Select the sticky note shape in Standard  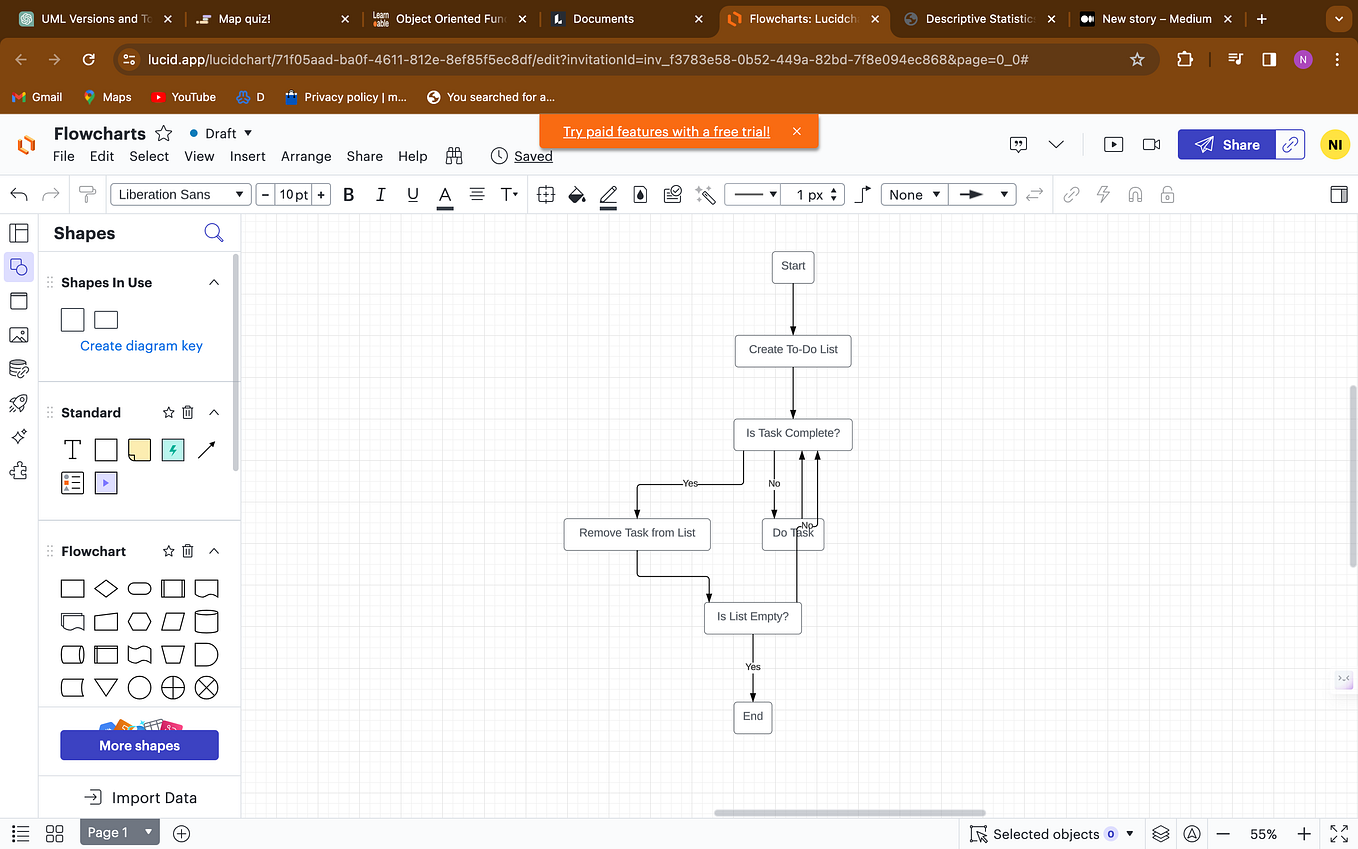(139, 449)
